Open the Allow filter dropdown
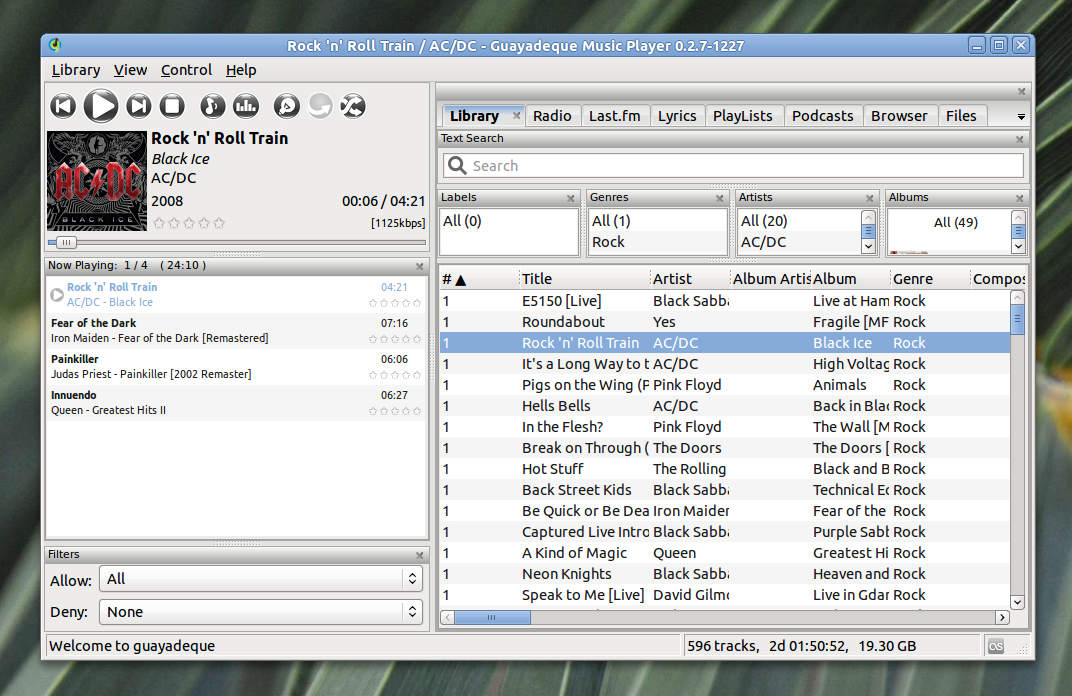This screenshot has height=696, width=1072. (x=260, y=579)
